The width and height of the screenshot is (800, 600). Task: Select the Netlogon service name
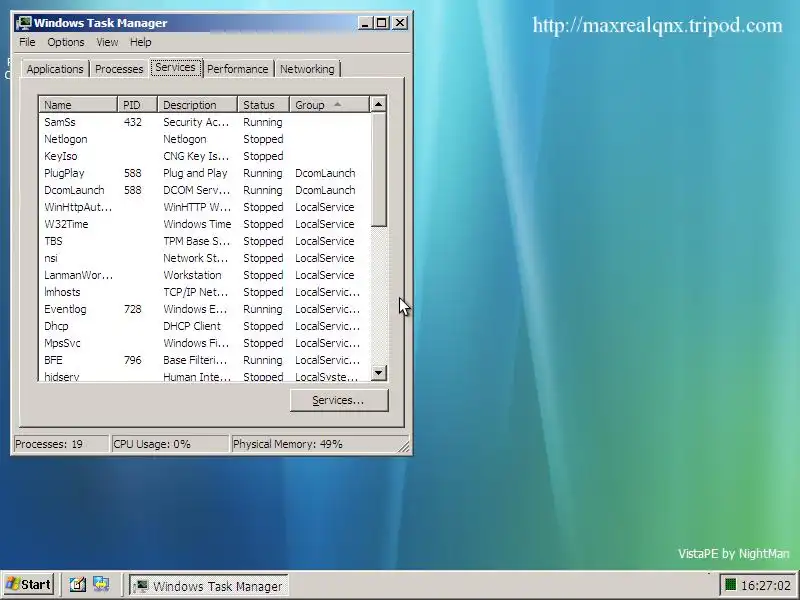[66, 139]
